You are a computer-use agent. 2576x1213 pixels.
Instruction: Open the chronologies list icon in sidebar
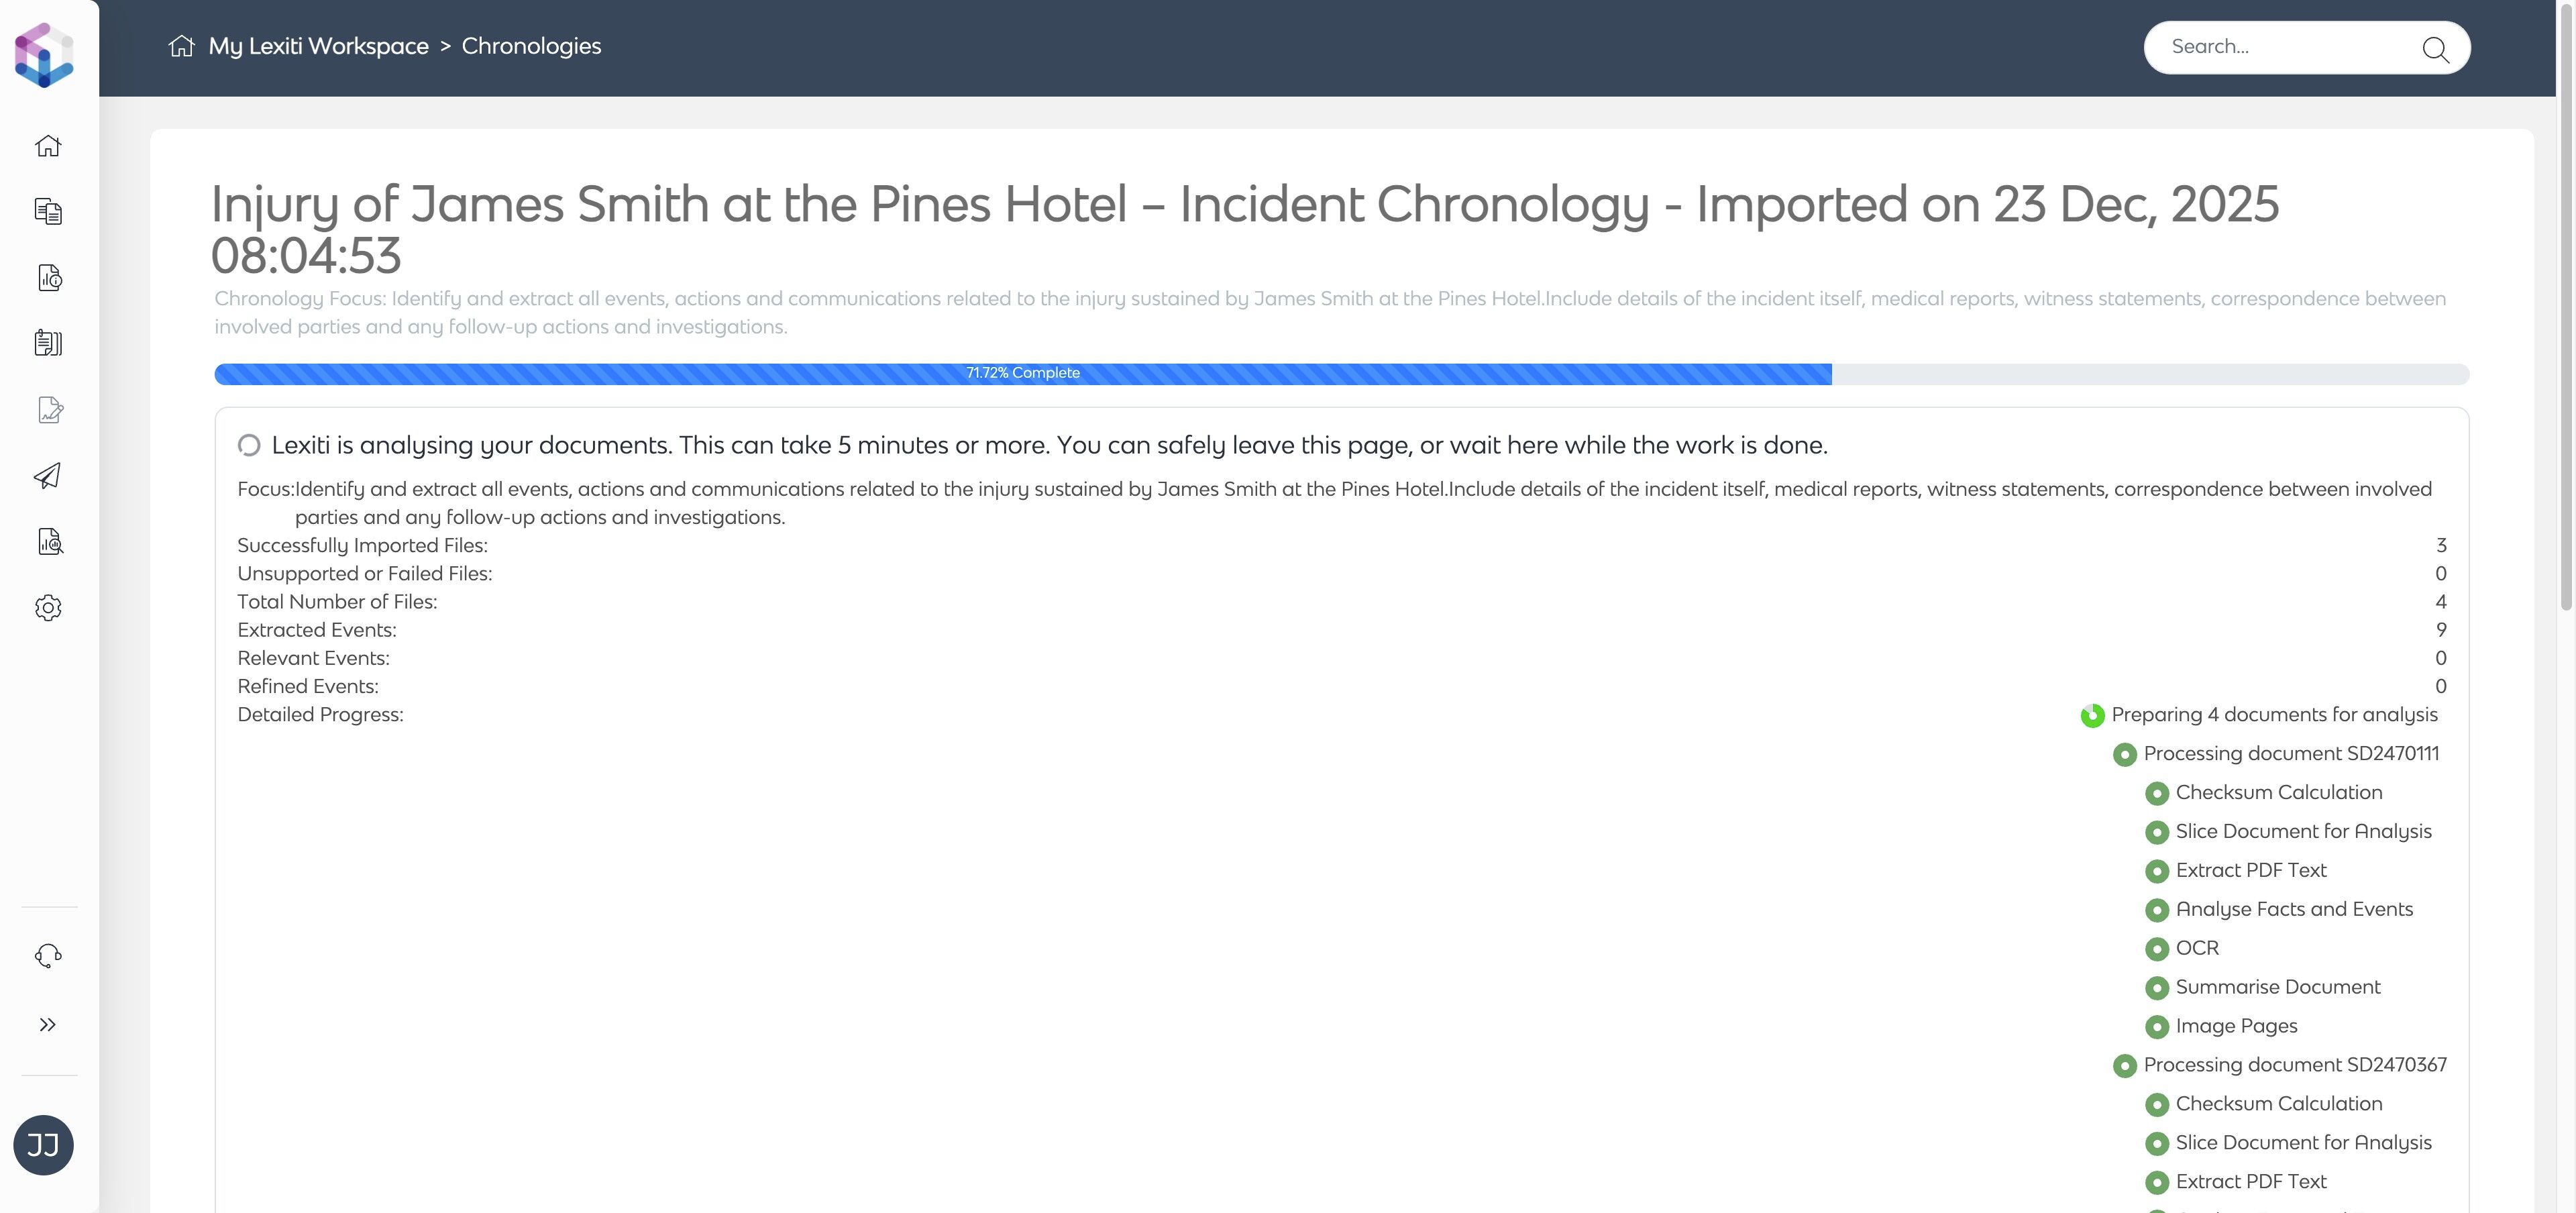pos(48,343)
